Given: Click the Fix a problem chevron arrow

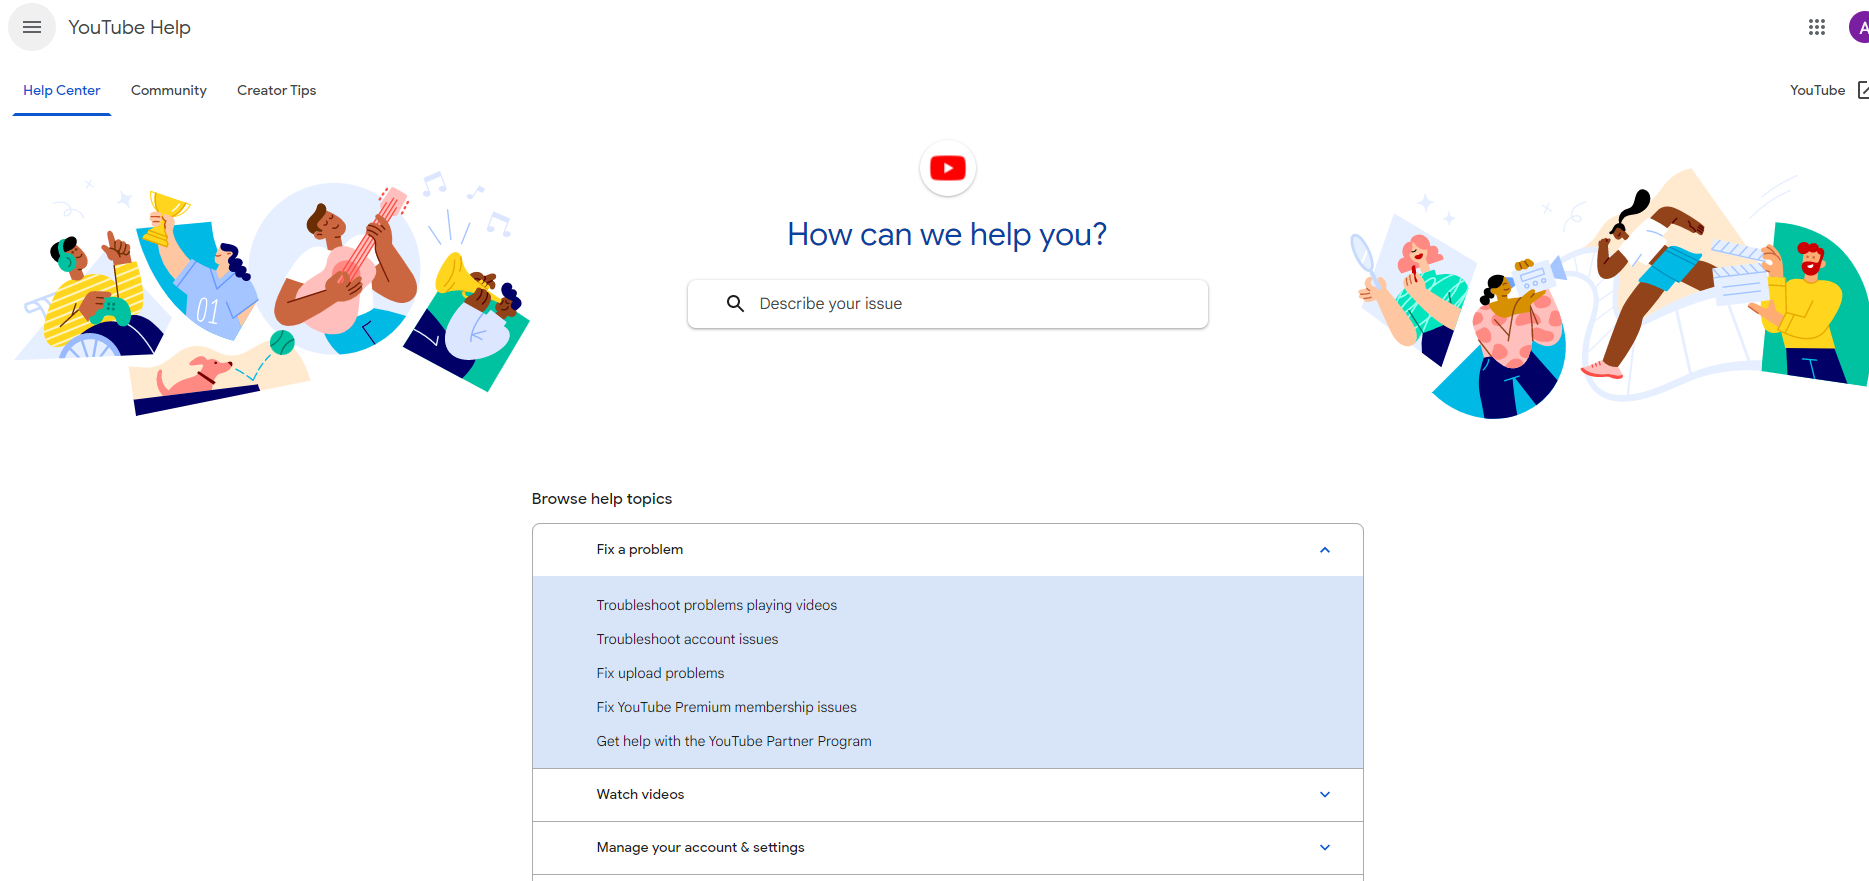Looking at the screenshot, I should coord(1325,550).
